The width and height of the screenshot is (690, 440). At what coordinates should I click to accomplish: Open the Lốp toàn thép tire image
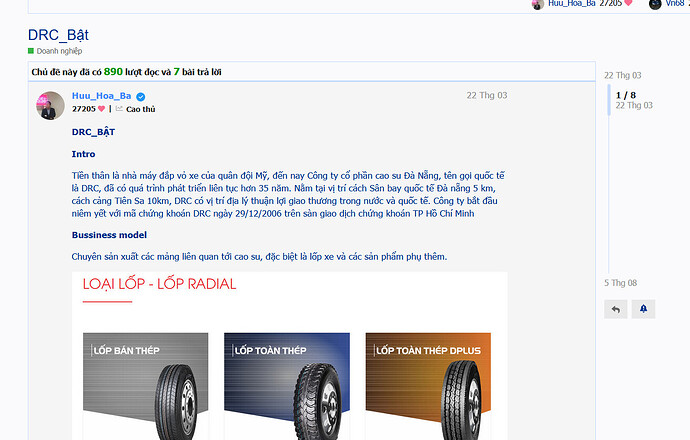(287, 386)
